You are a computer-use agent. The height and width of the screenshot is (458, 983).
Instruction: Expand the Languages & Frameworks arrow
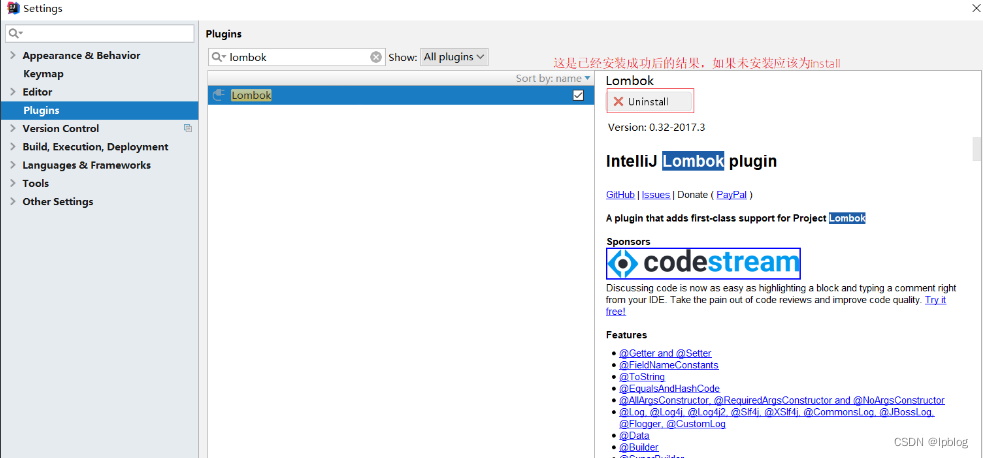point(13,165)
